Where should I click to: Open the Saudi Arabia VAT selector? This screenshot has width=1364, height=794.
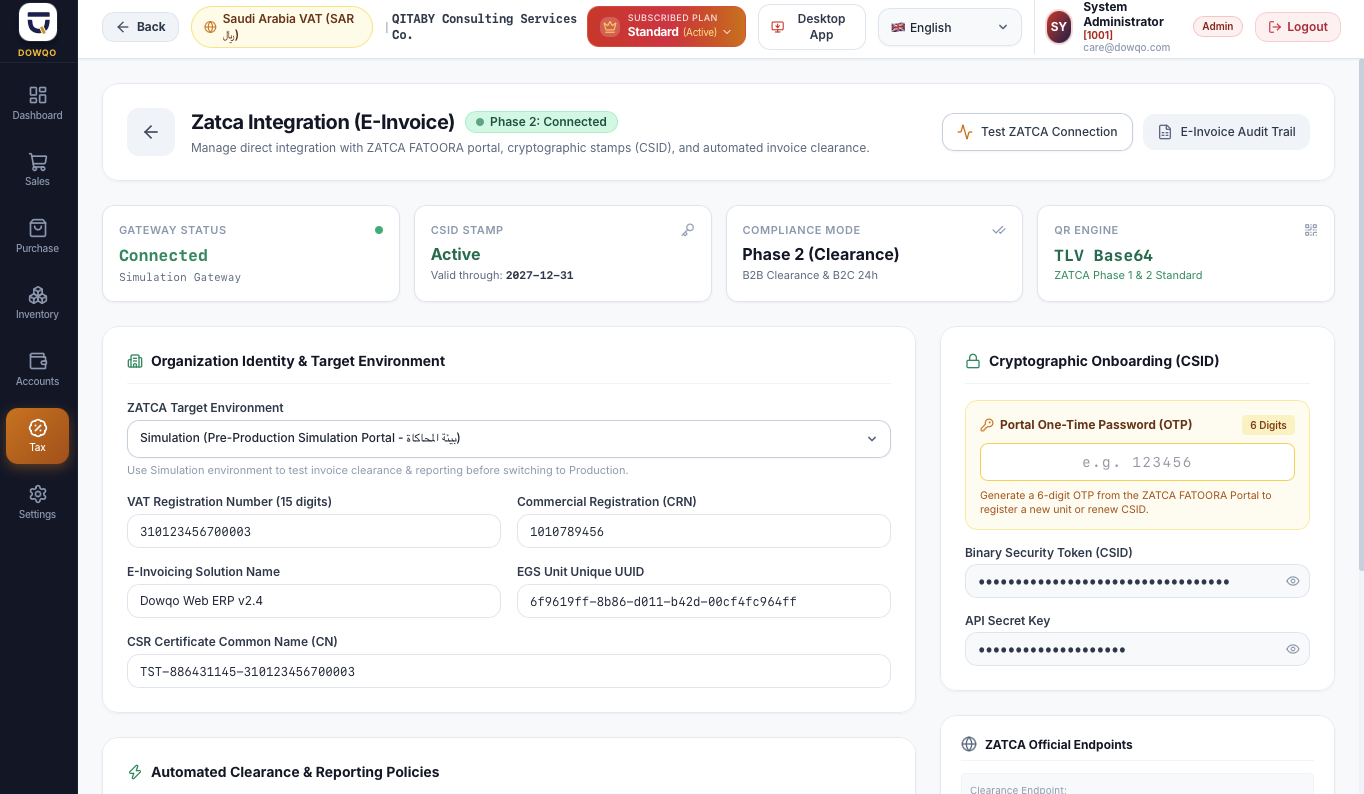[282, 27]
